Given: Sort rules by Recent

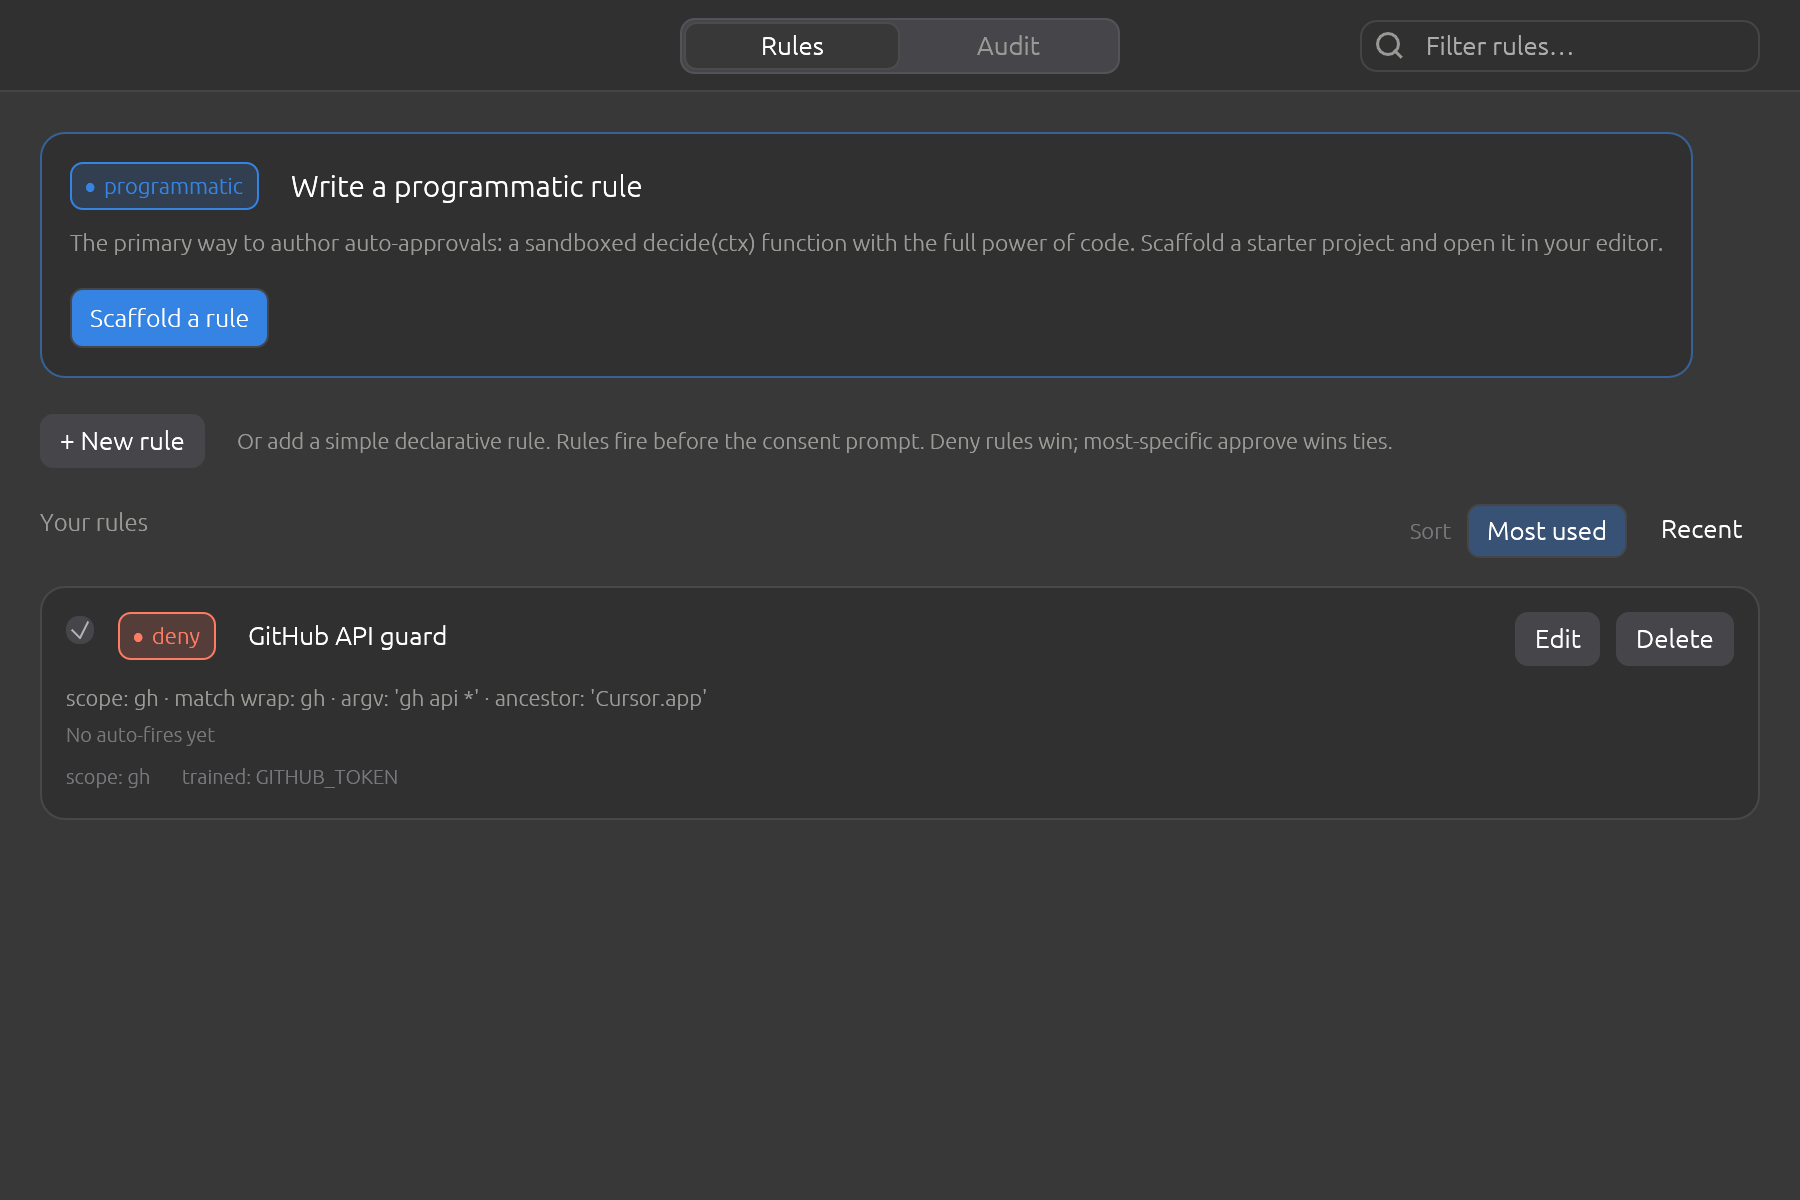Looking at the screenshot, I should pyautogui.click(x=1701, y=530).
